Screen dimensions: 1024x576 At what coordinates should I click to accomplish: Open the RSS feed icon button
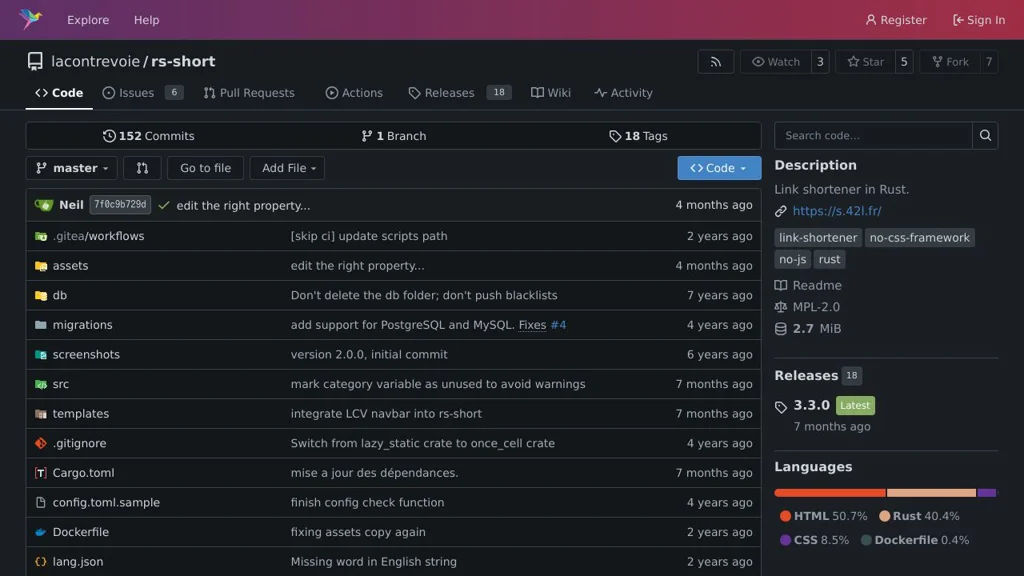pos(715,62)
